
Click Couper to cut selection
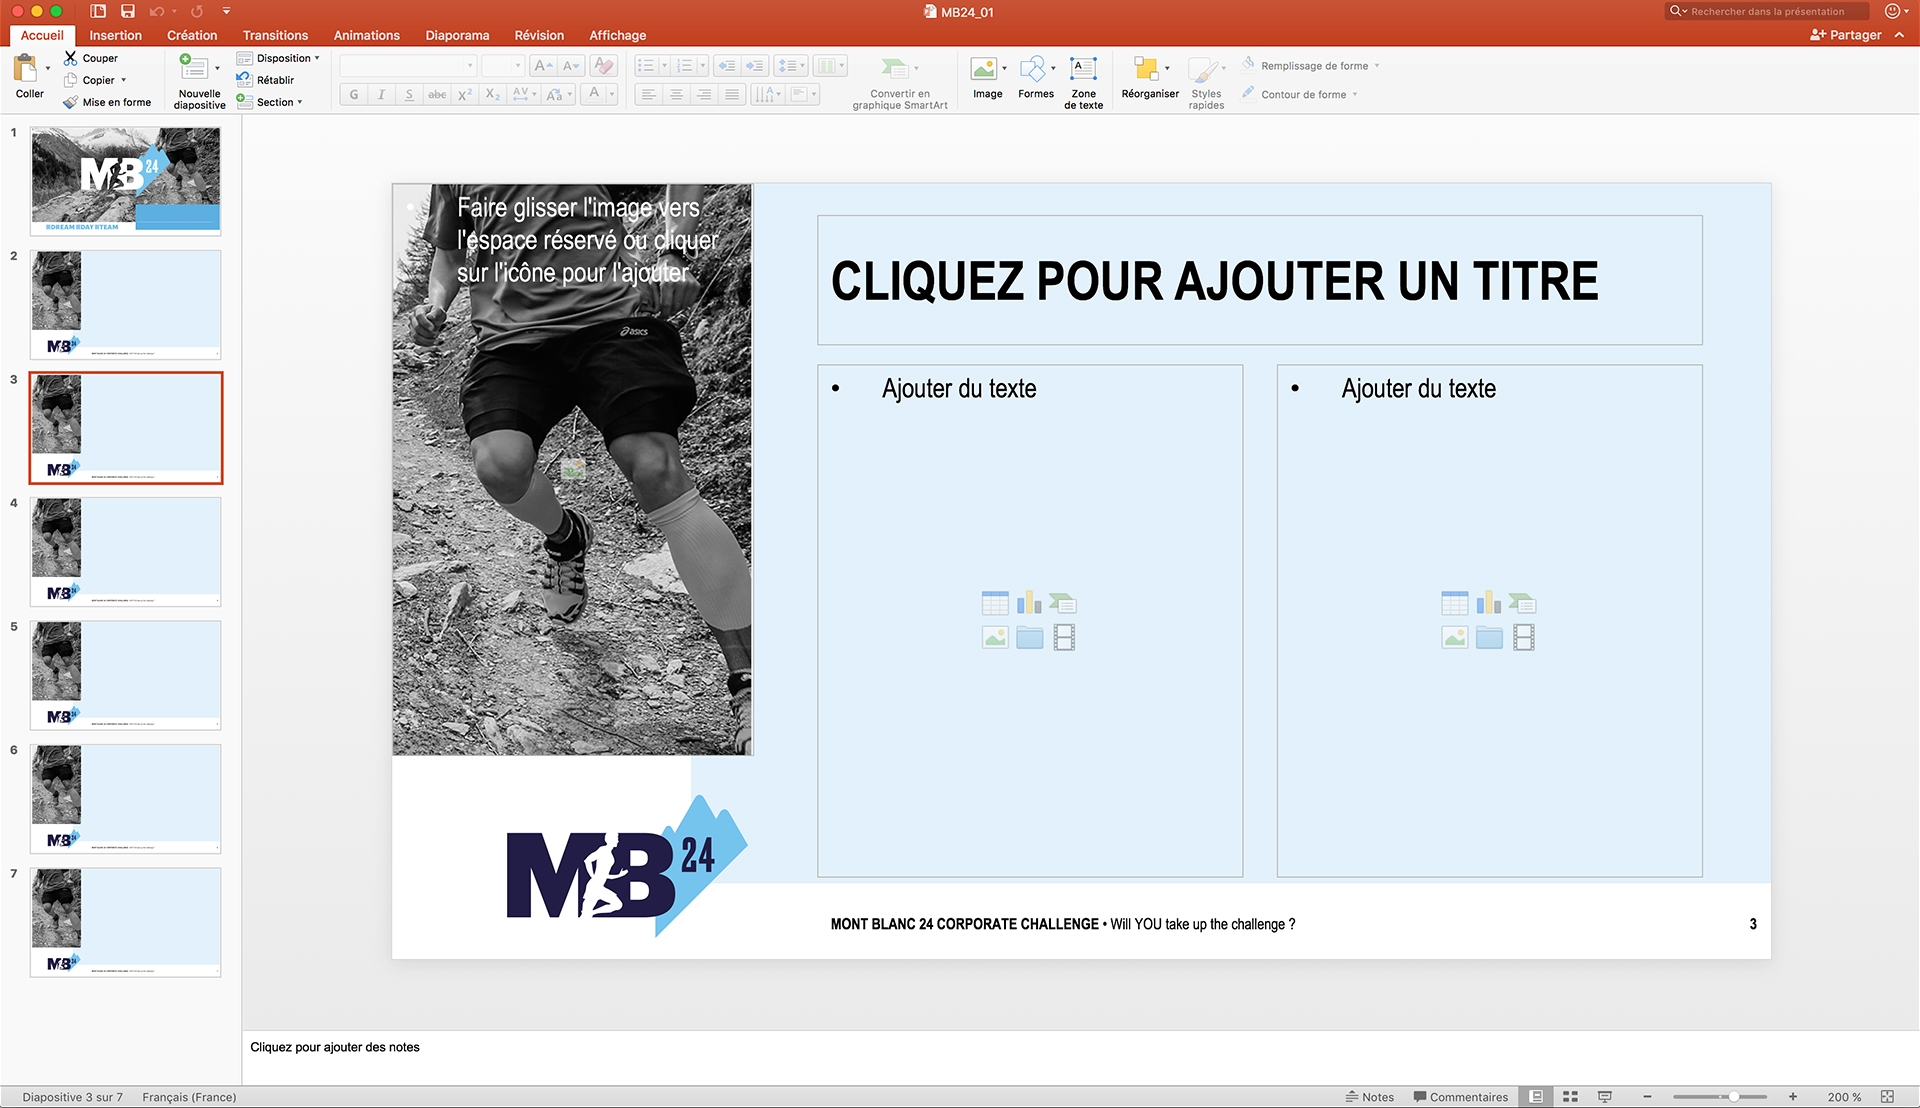pos(91,58)
